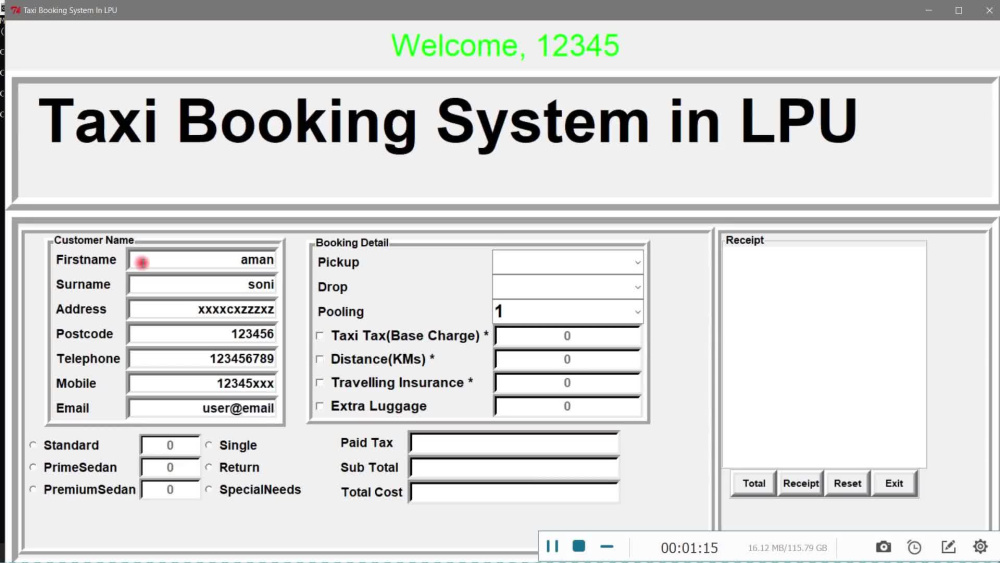Focus the Surname input field
The image size is (1000, 563).
coord(203,284)
